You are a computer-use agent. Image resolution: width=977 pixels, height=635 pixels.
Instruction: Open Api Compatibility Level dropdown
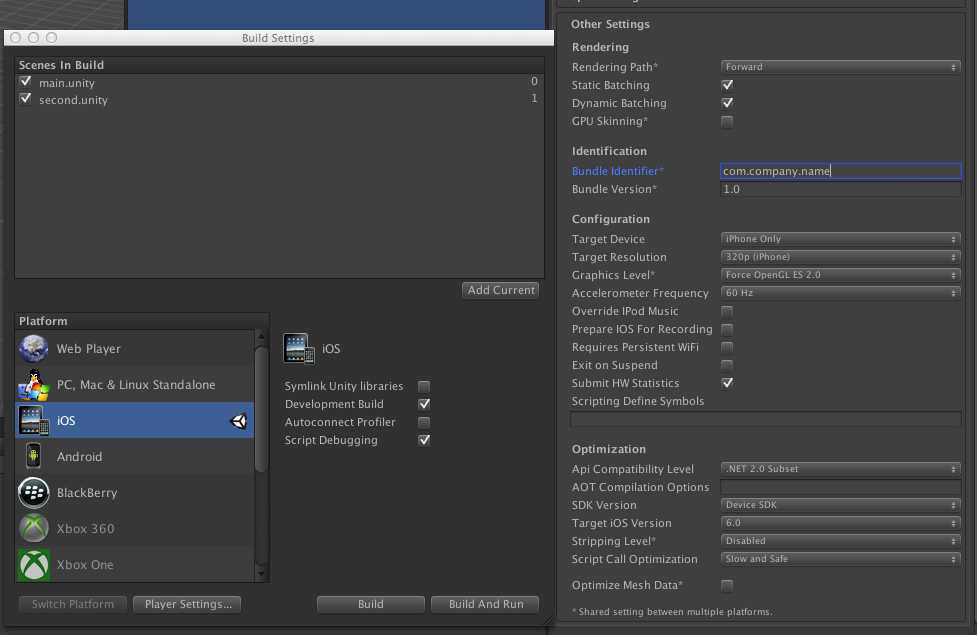coord(840,469)
